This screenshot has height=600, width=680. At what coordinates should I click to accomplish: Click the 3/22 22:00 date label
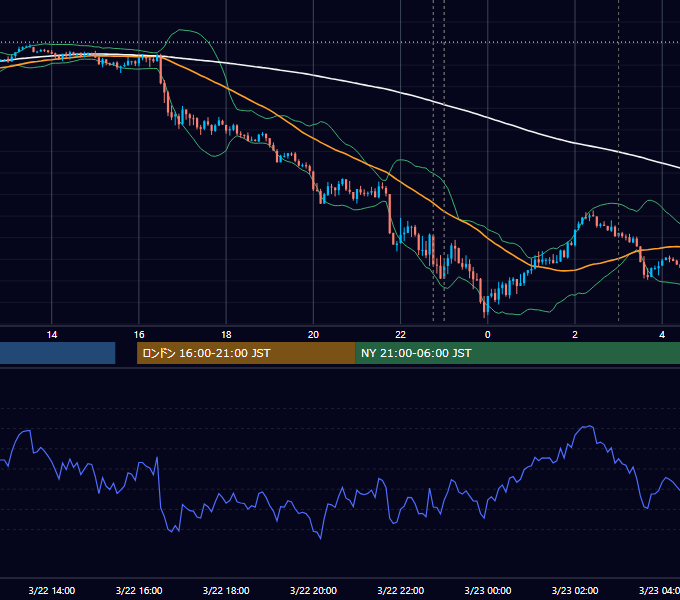(x=400, y=590)
